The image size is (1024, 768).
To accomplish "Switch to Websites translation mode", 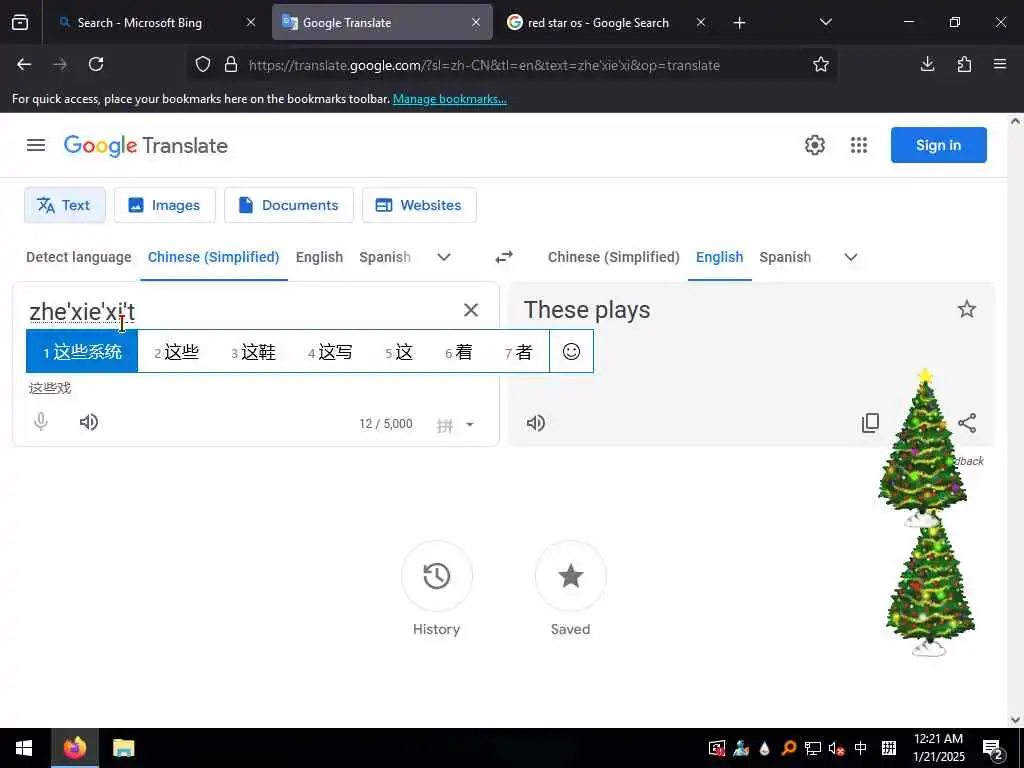I will [419, 205].
